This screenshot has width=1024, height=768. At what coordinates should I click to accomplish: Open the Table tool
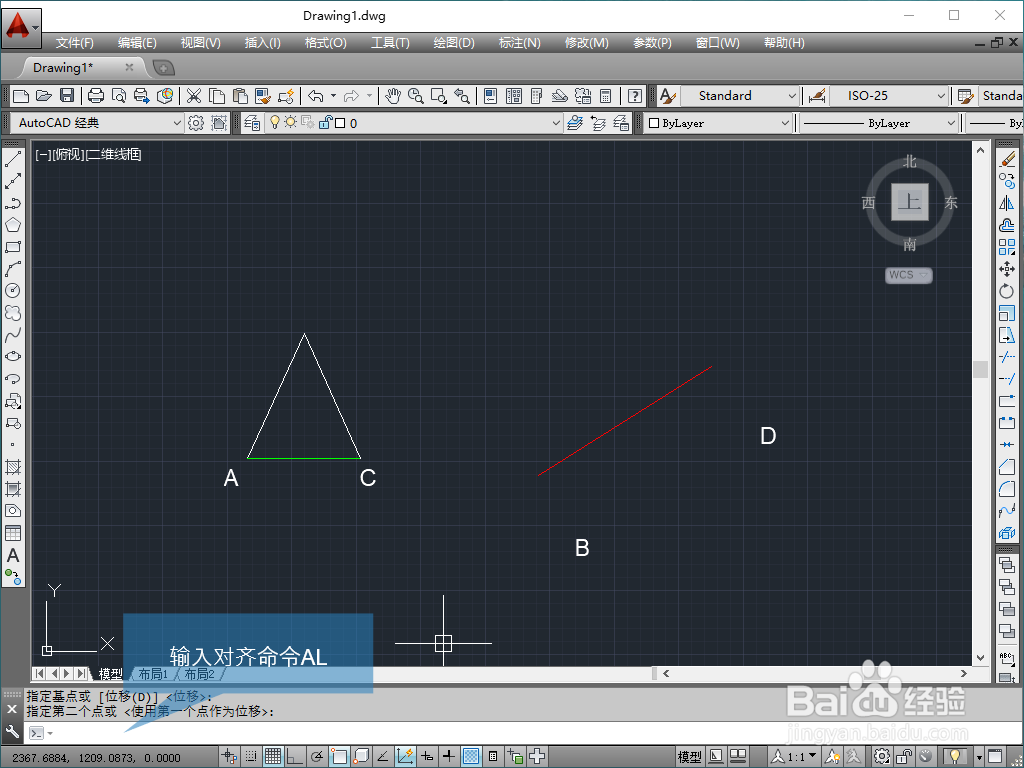pyautogui.click(x=13, y=534)
